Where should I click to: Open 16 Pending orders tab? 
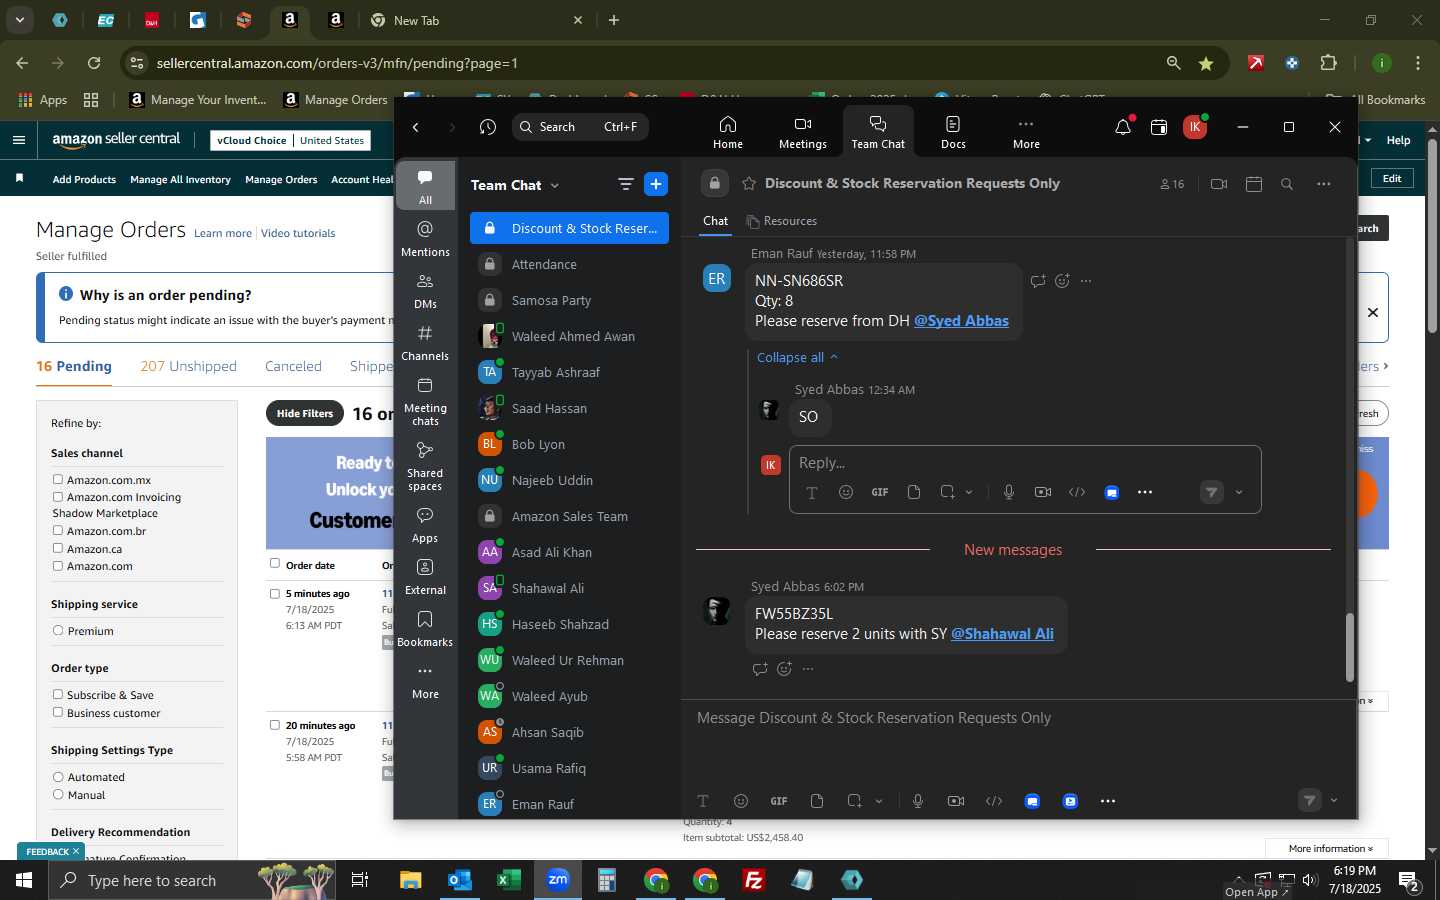coord(74,366)
